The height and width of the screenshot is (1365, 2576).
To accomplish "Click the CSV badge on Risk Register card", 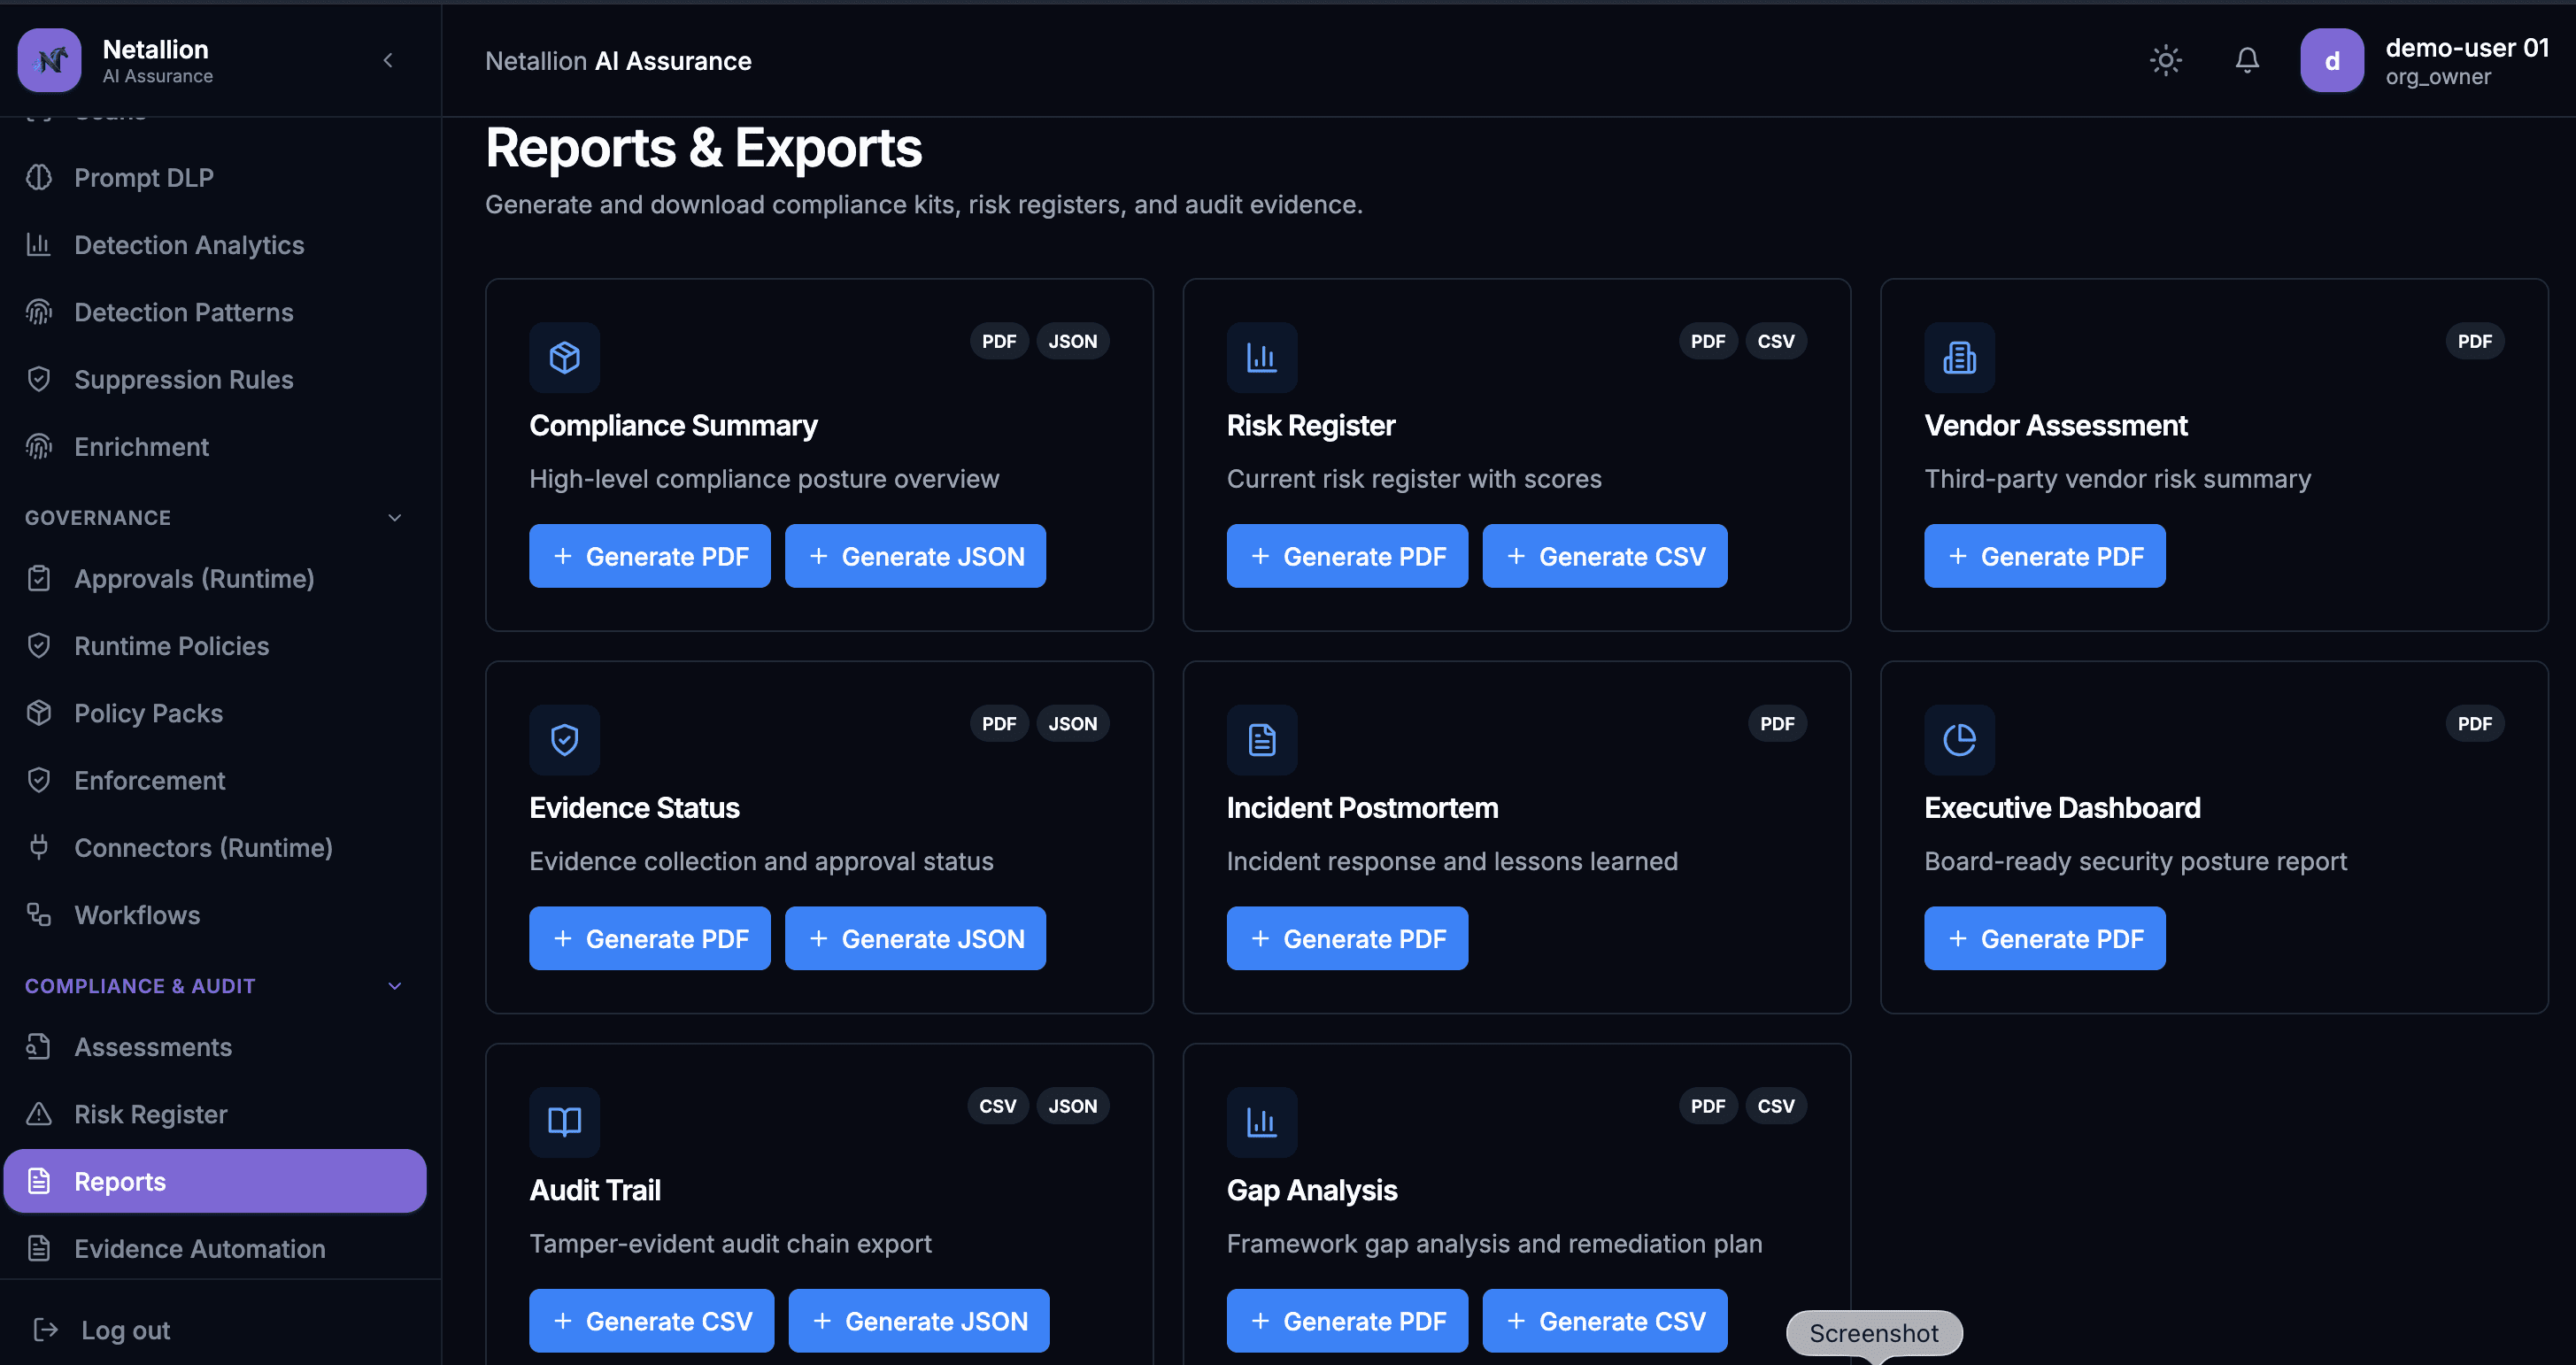I will [1776, 341].
